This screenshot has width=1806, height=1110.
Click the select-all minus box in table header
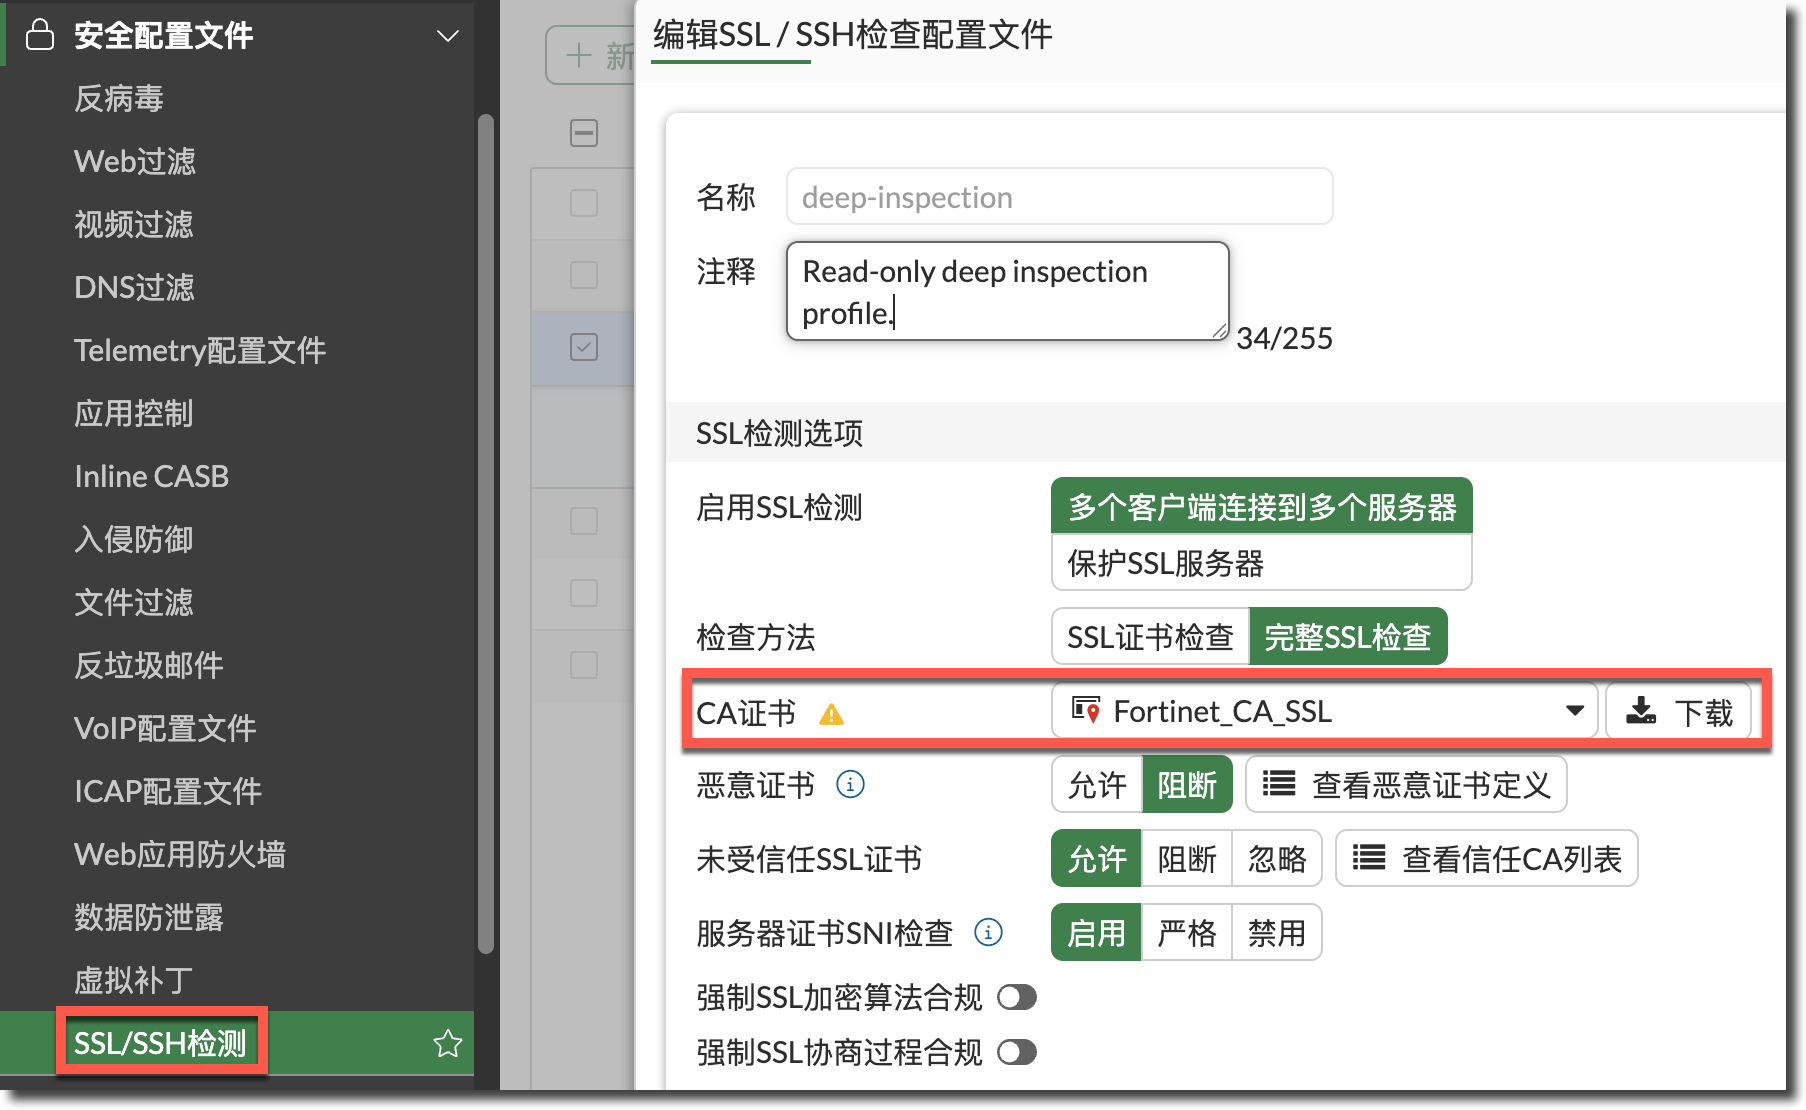click(x=584, y=133)
